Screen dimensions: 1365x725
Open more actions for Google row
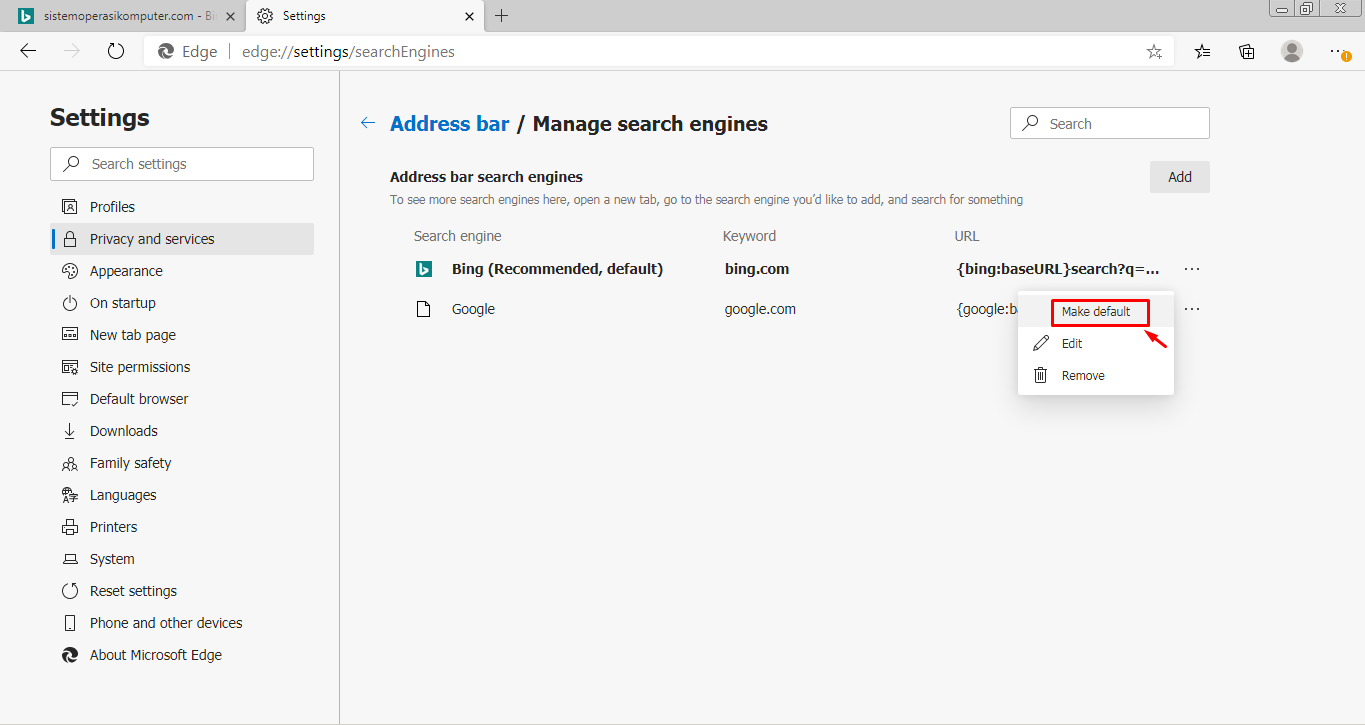coord(1191,309)
